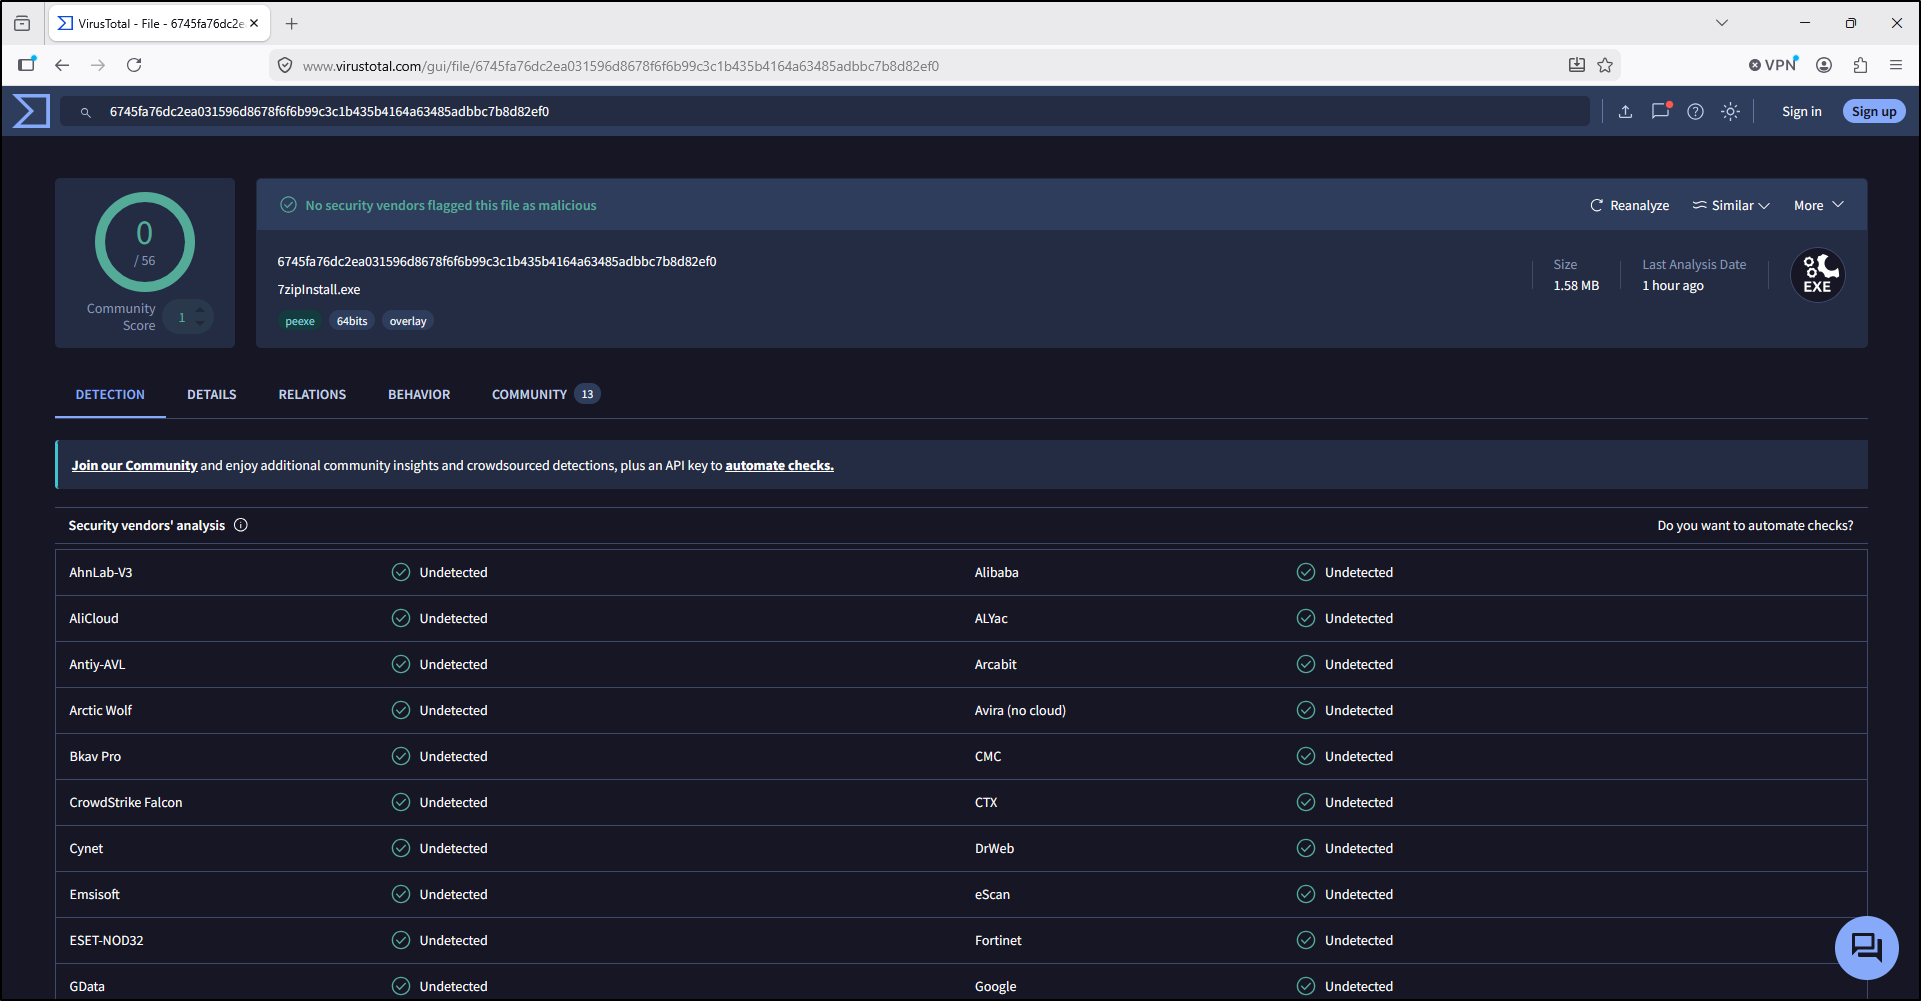This screenshot has height=1001, width=1921.
Task: Click the Emsisoft vendor name
Action: pyautogui.click(x=94, y=894)
